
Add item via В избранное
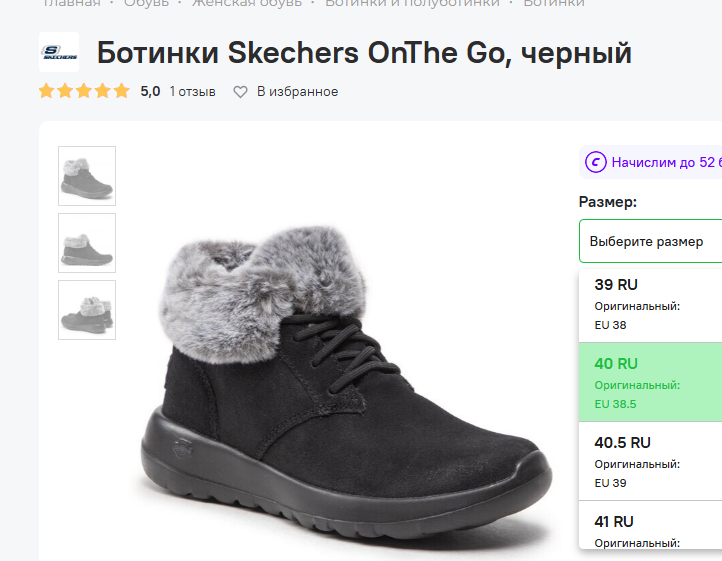pyautogui.click(x=296, y=92)
